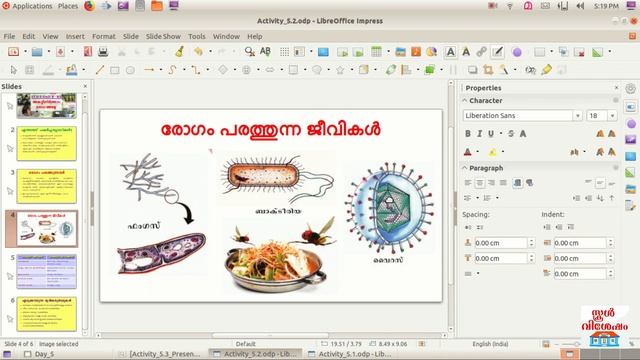Open the underline style dropdown arrow

click(501, 133)
